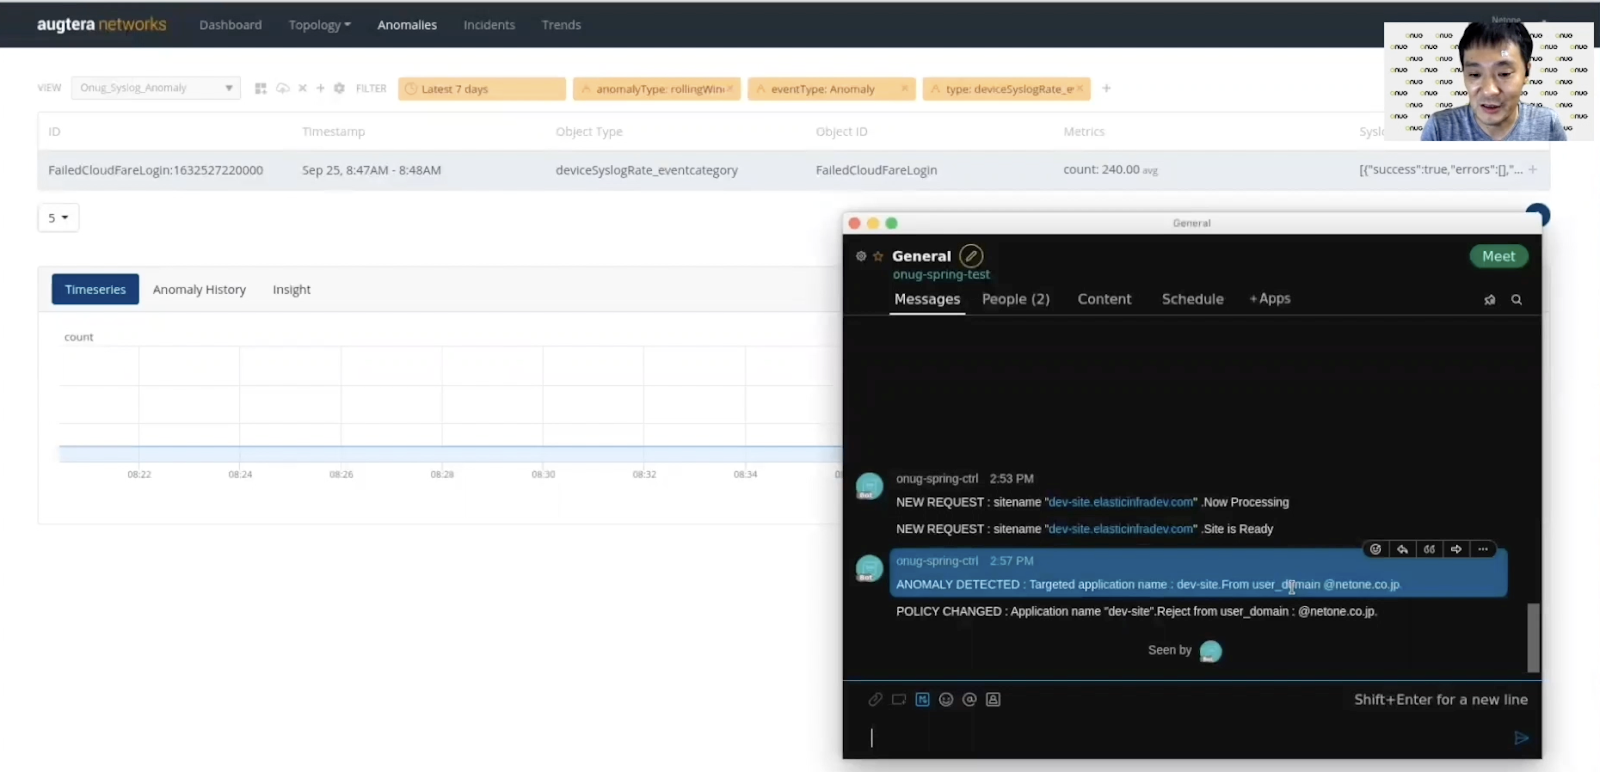Image resolution: width=1600 pixels, height=772 pixels.
Task: Click the onug-spring-test team name link
Action: (941, 274)
